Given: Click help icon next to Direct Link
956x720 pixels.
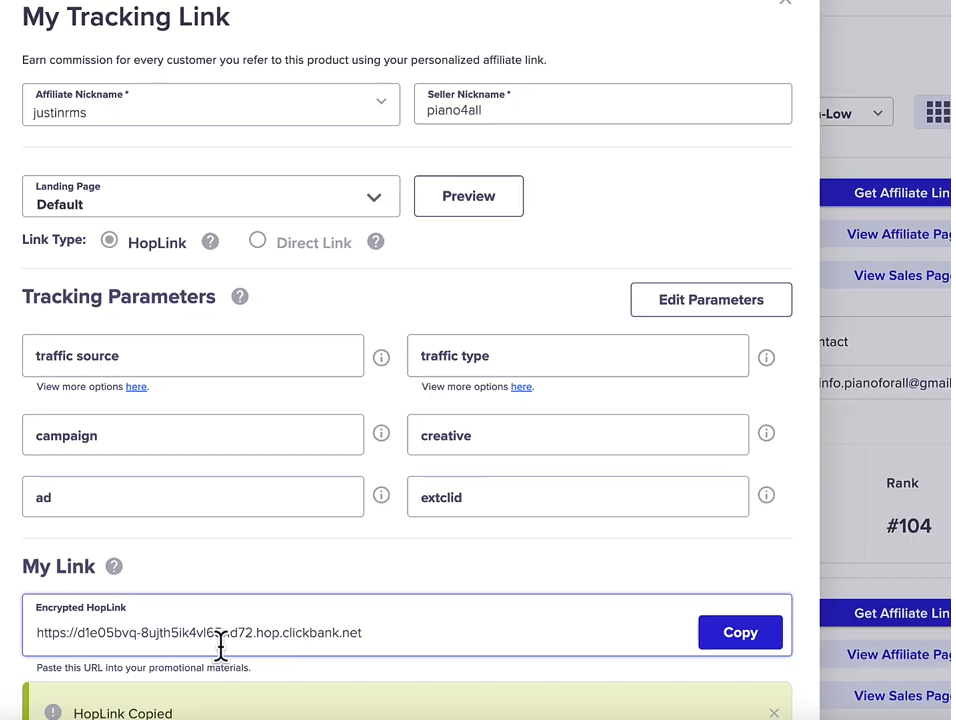Looking at the screenshot, I should click(x=375, y=242).
